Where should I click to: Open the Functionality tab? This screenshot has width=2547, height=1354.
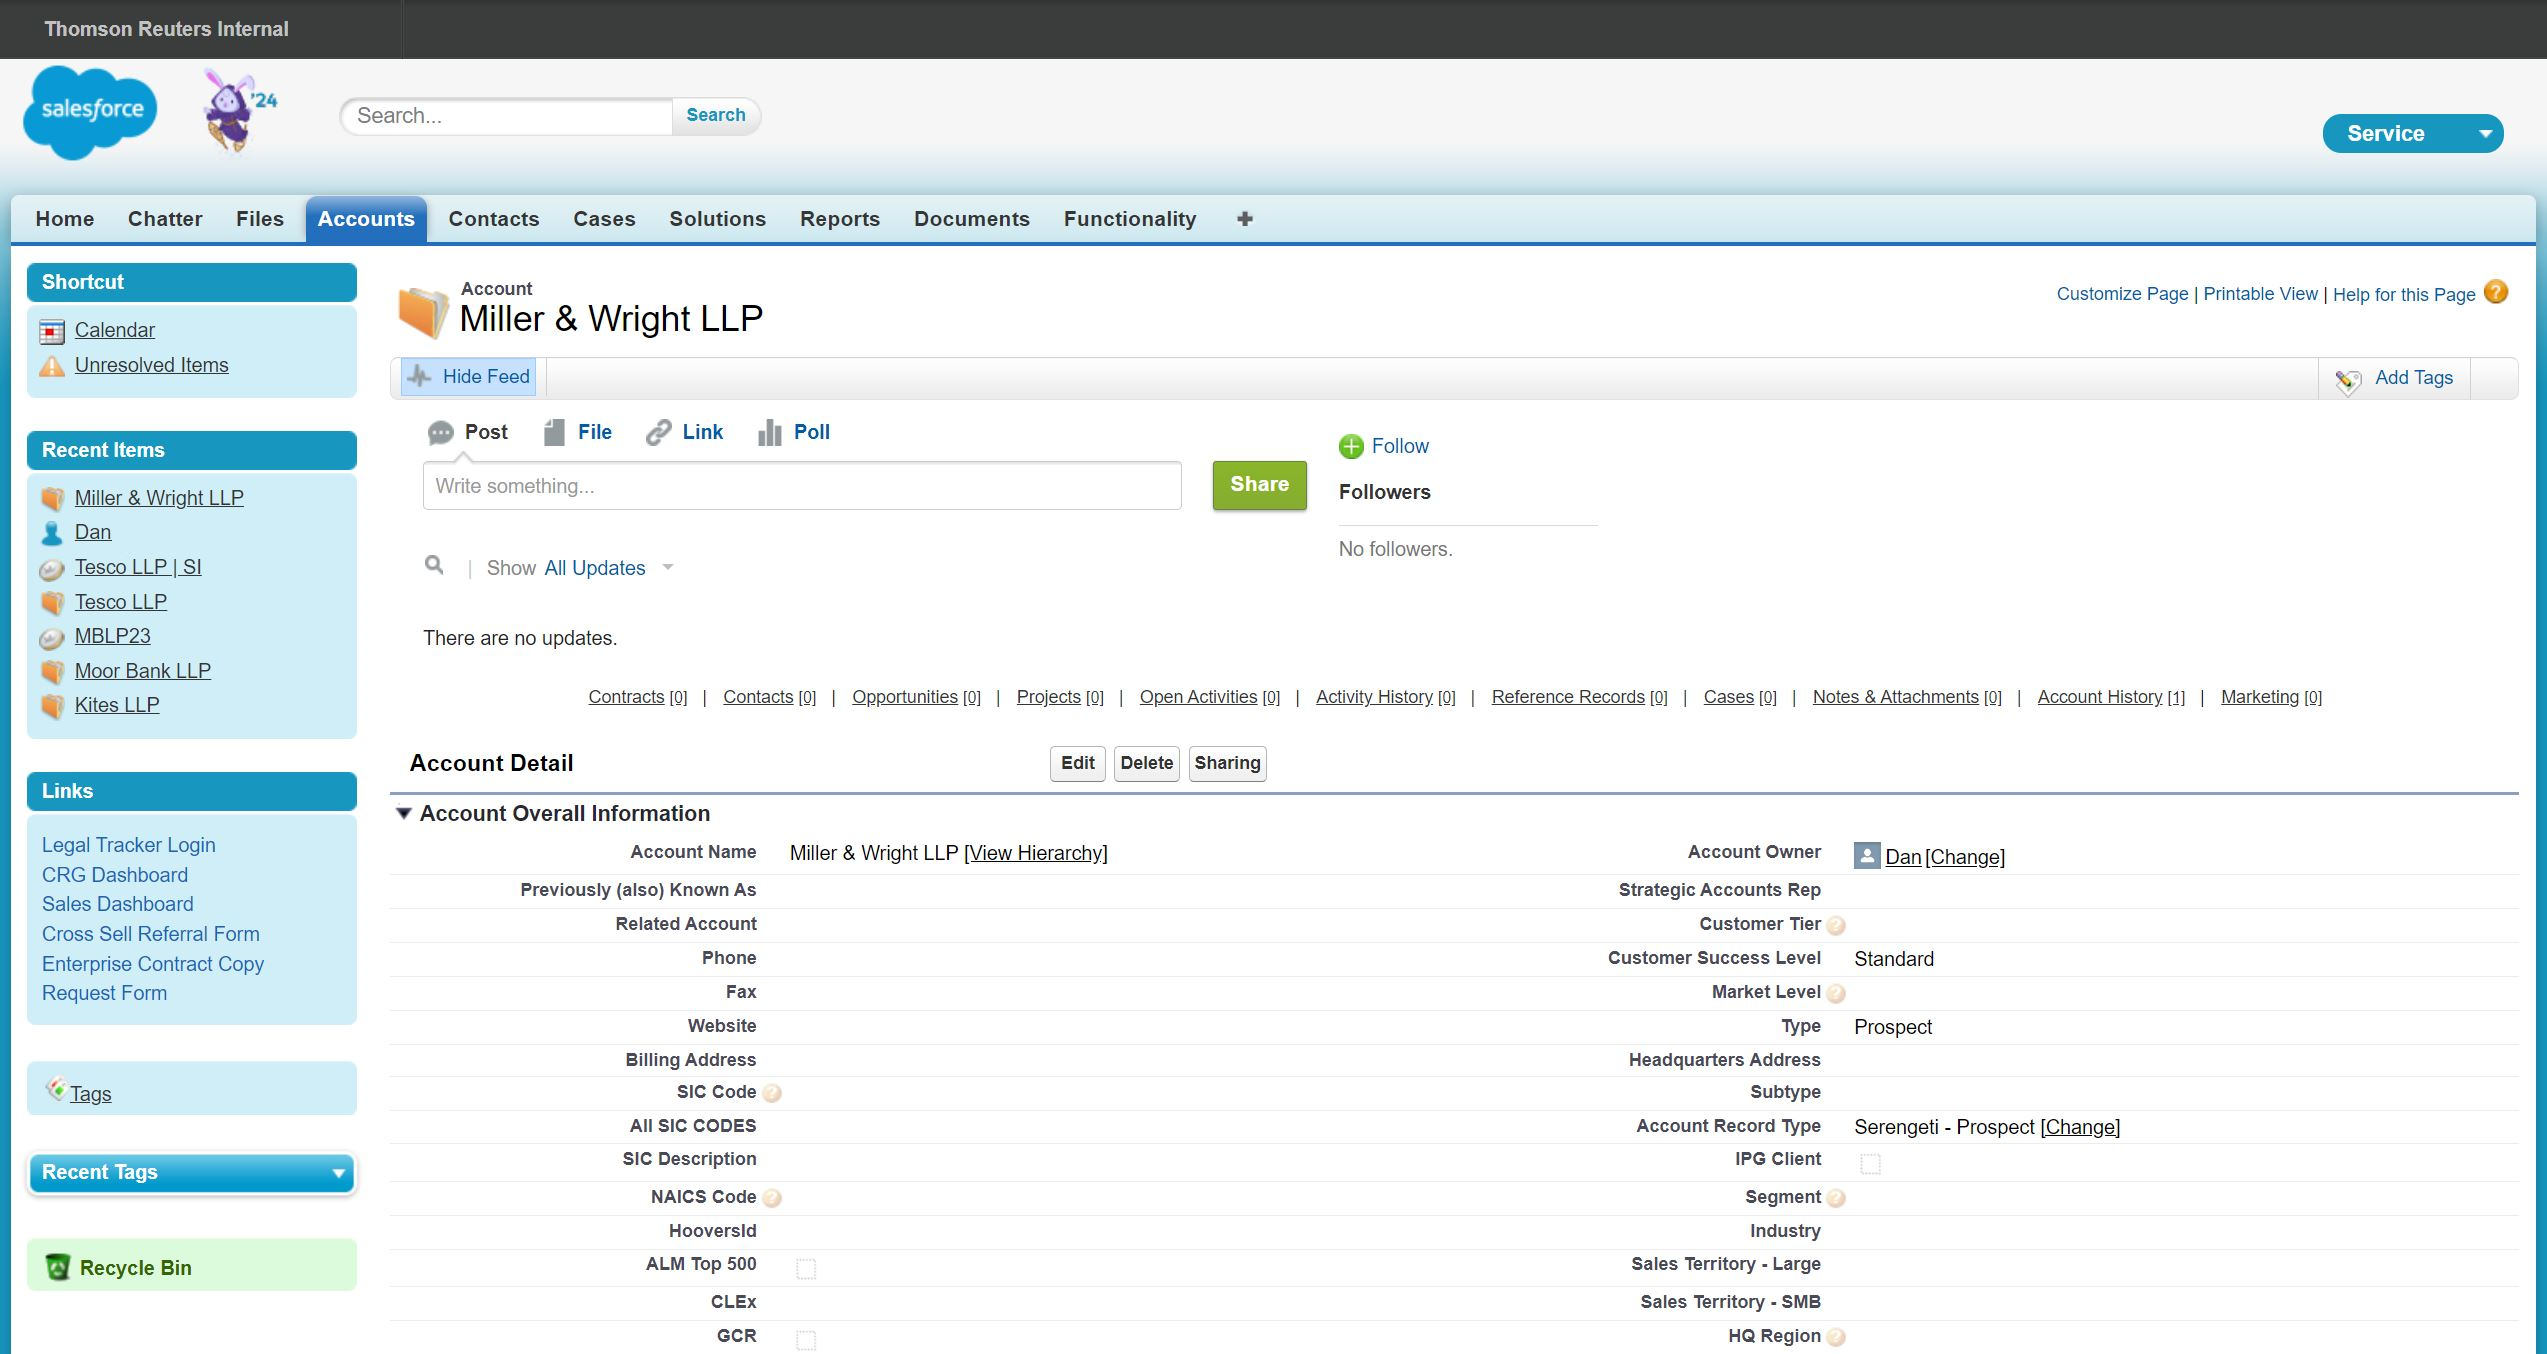(x=1130, y=219)
